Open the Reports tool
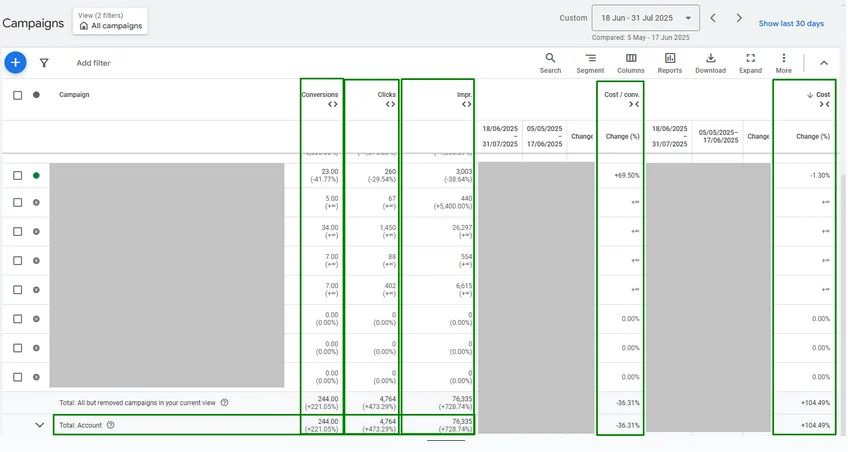 [670, 63]
